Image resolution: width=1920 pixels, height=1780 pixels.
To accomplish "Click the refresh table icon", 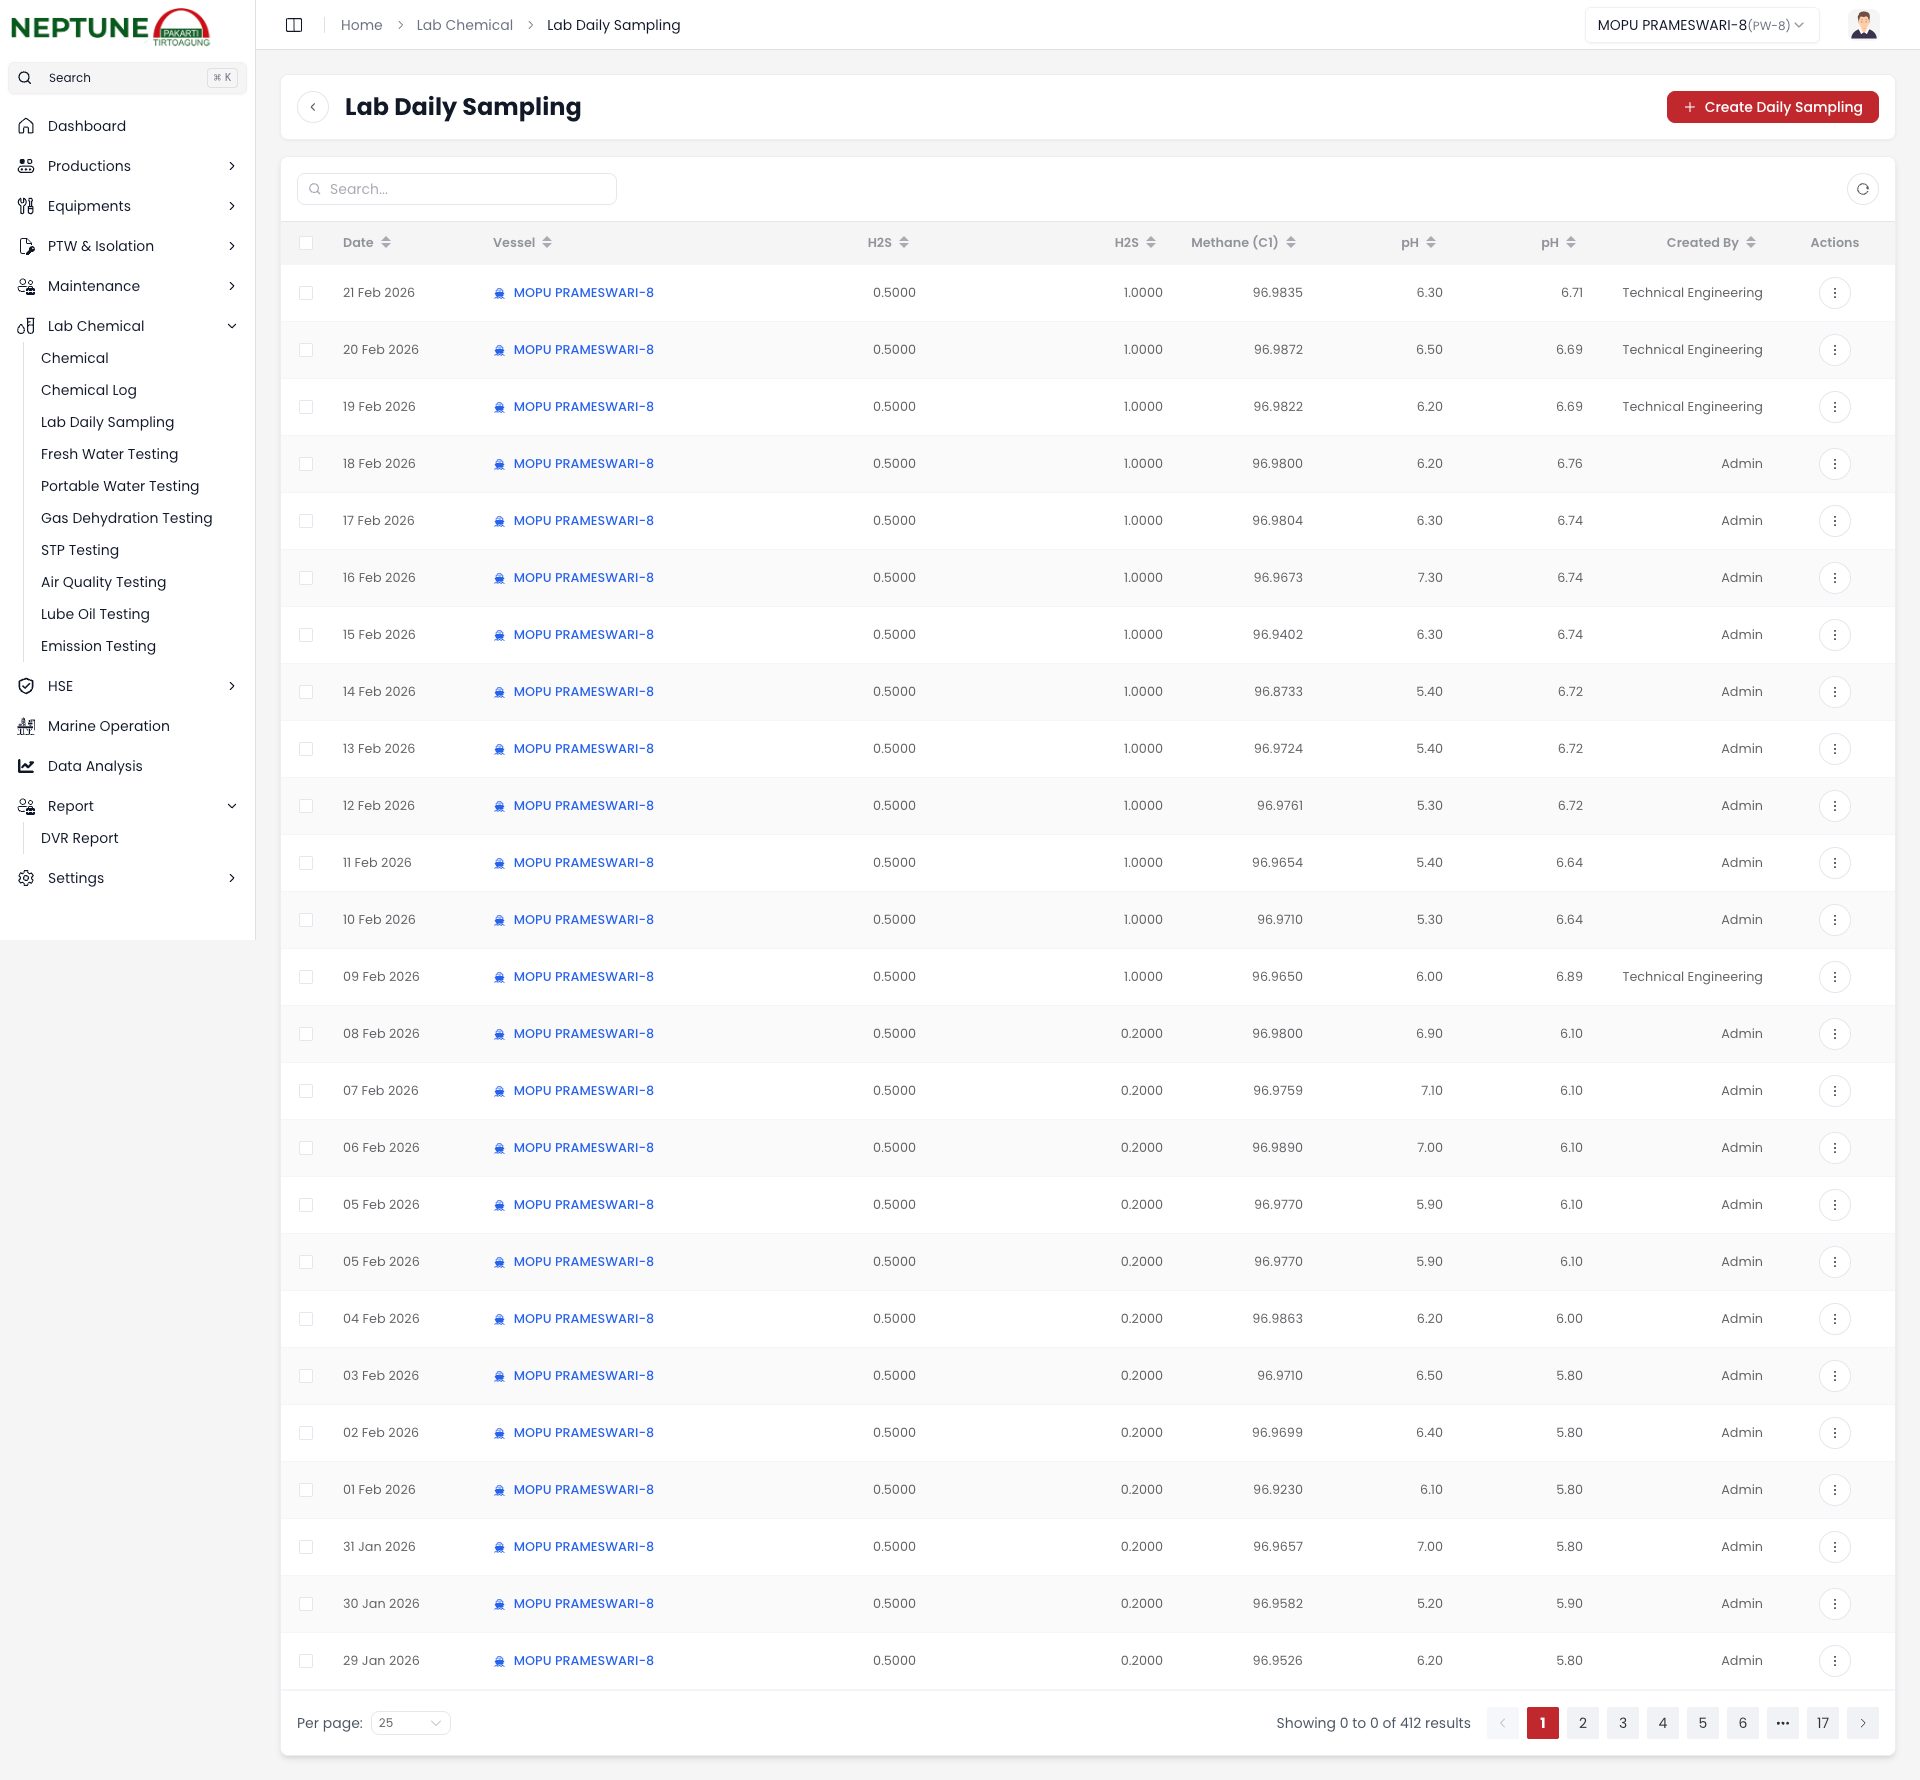I will (1862, 189).
